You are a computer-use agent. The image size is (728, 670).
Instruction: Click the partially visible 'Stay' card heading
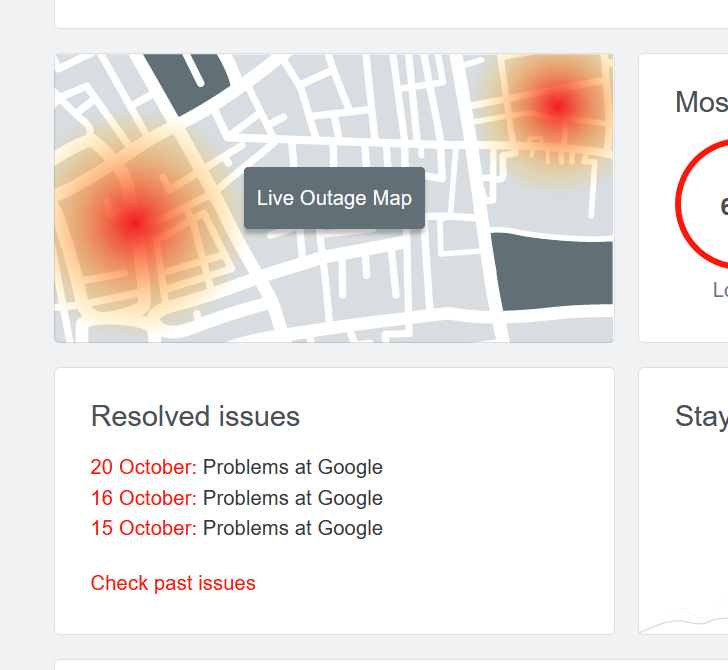tap(701, 417)
